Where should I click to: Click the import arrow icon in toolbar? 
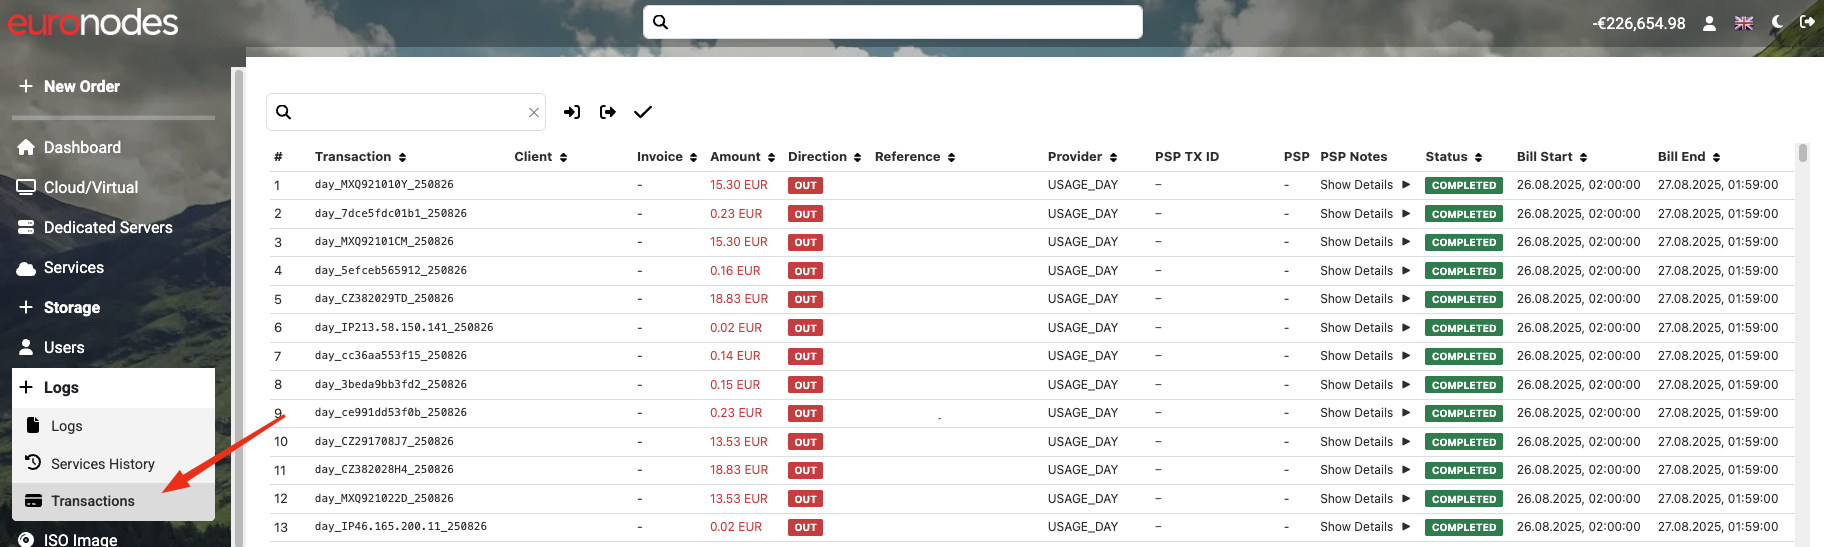[572, 112]
